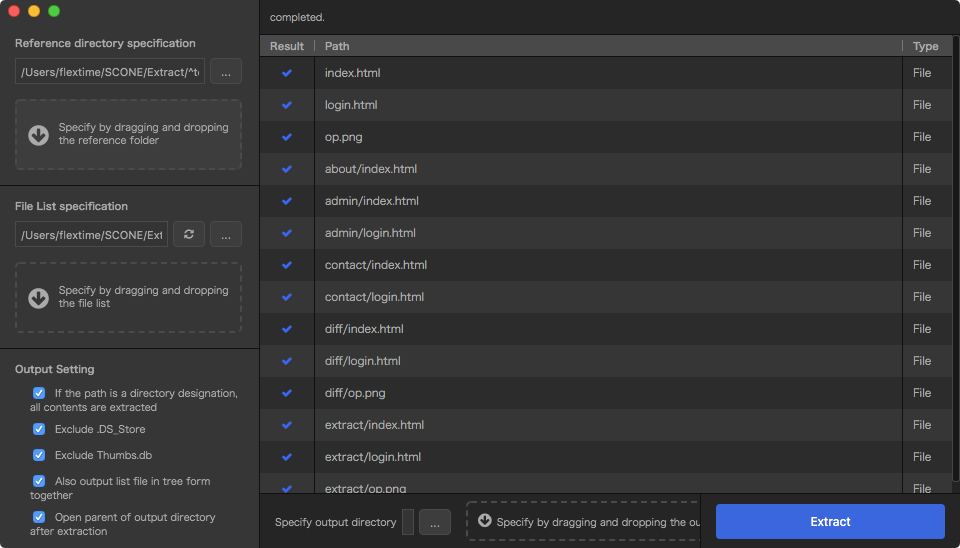Image resolution: width=960 pixels, height=548 pixels.
Task: Uncheck Also output list file in tree form
Action: click(39, 481)
